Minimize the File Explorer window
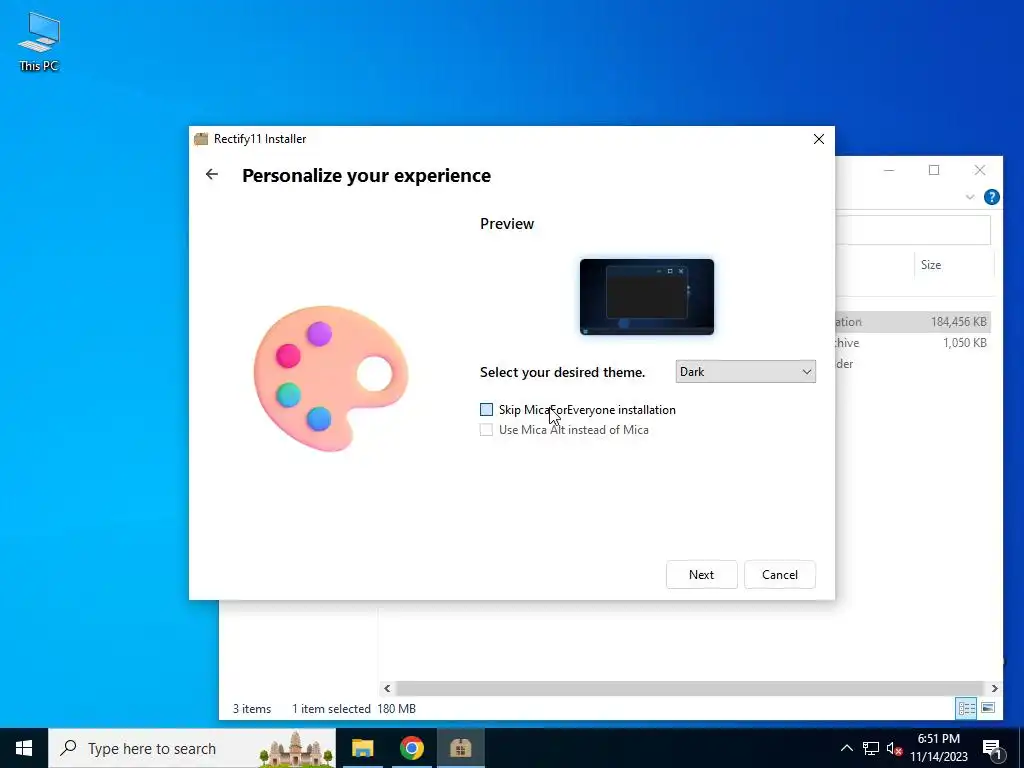1024x768 pixels. 889,170
